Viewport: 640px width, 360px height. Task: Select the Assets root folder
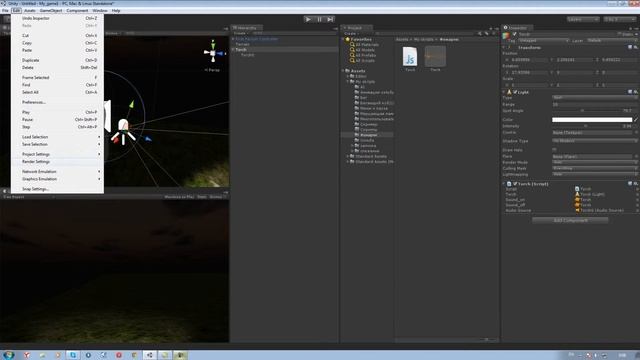click(358, 71)
